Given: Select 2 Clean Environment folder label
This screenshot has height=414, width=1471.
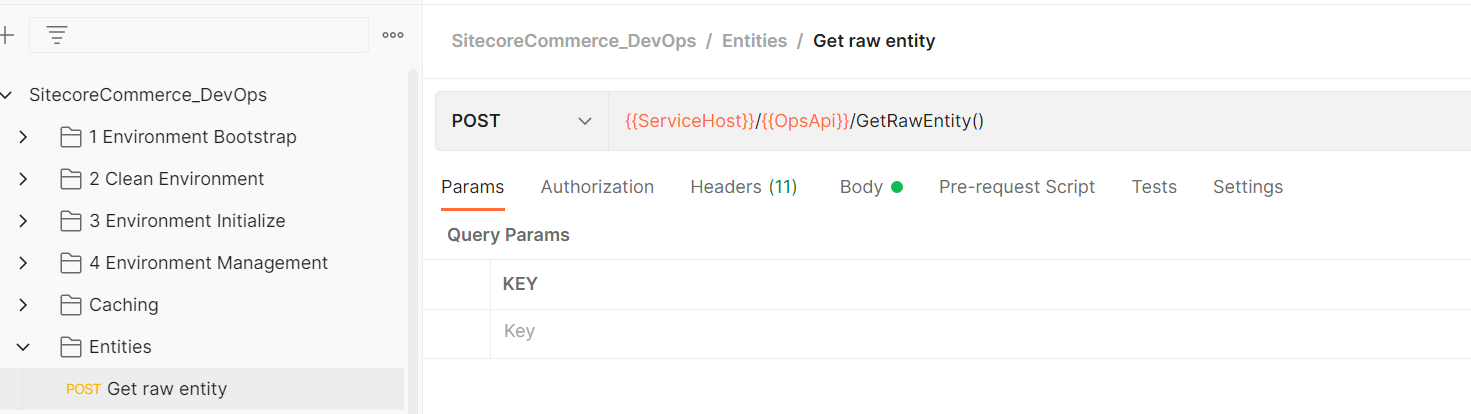Looking at the screenshot, I should coord(177,179).
